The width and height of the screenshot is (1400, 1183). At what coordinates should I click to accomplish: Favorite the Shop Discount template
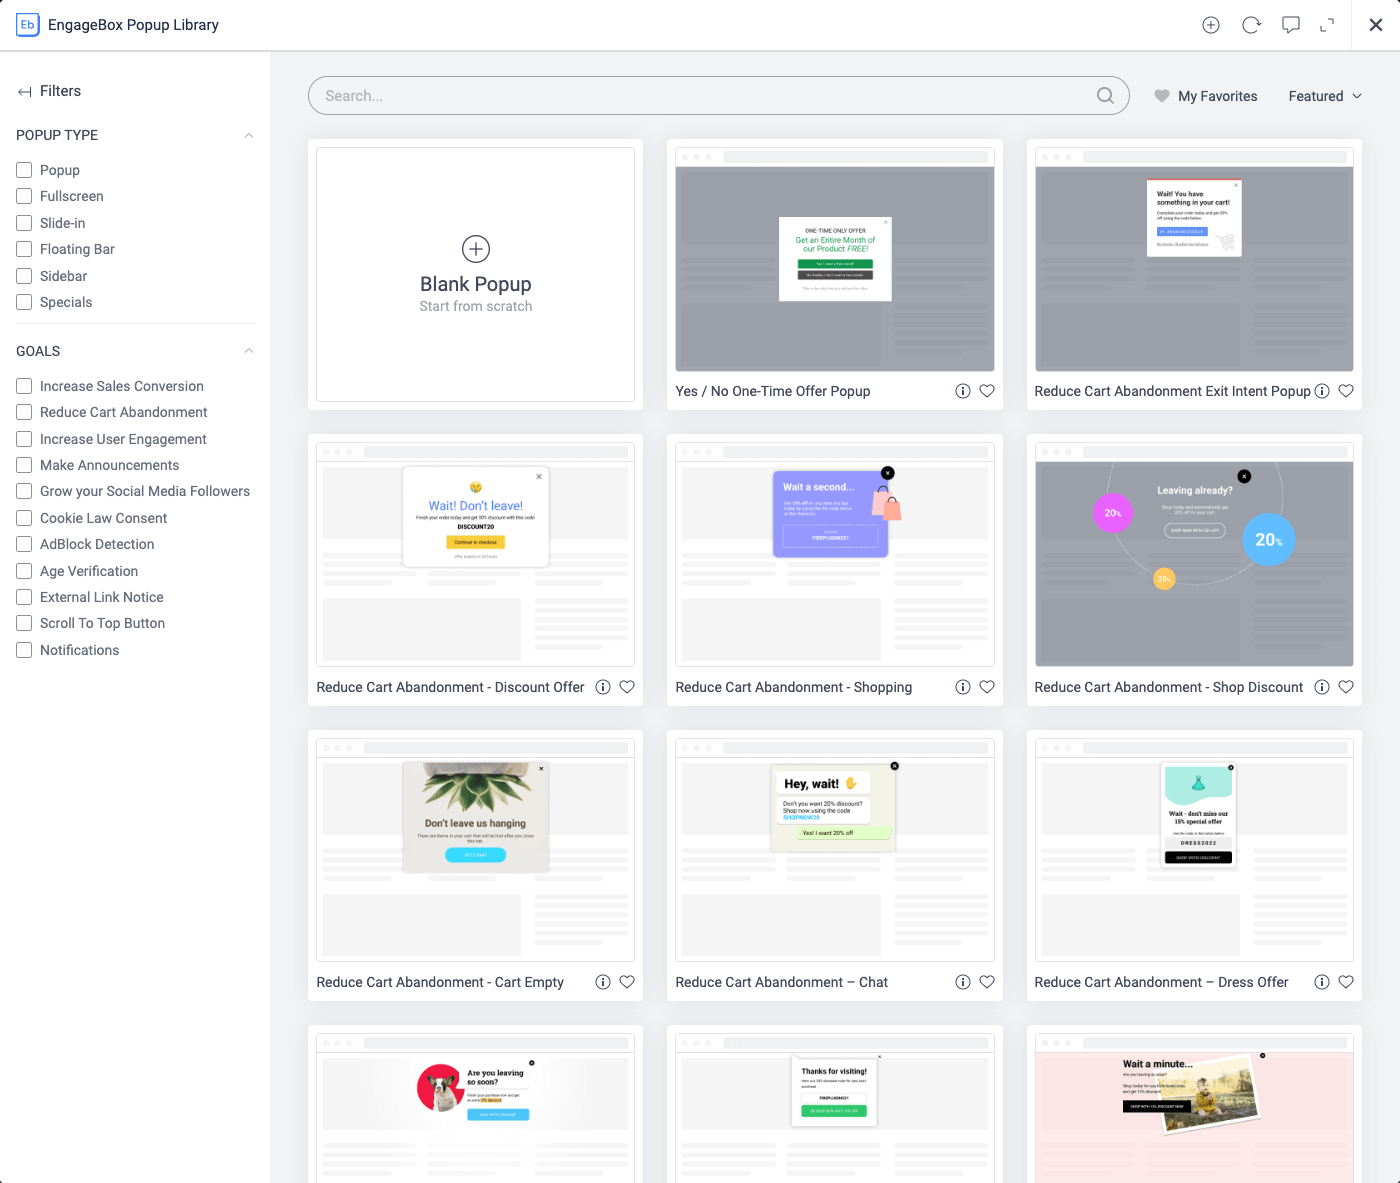(1346, 687)
